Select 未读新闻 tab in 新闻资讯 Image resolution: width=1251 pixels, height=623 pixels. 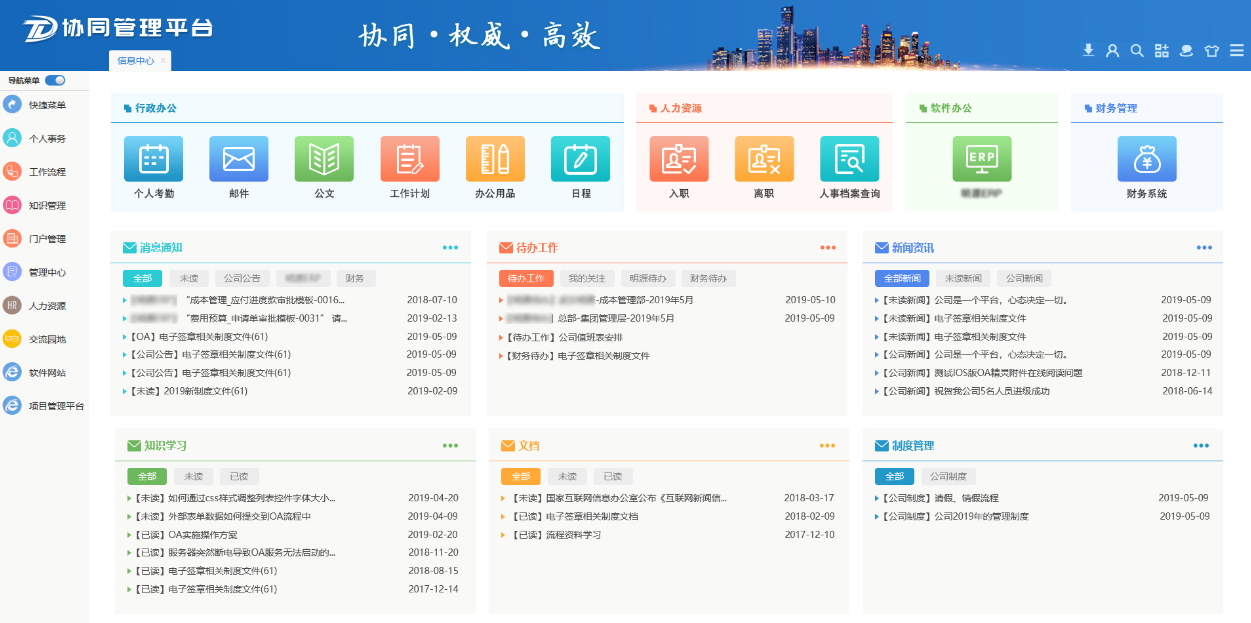(963, 278)
